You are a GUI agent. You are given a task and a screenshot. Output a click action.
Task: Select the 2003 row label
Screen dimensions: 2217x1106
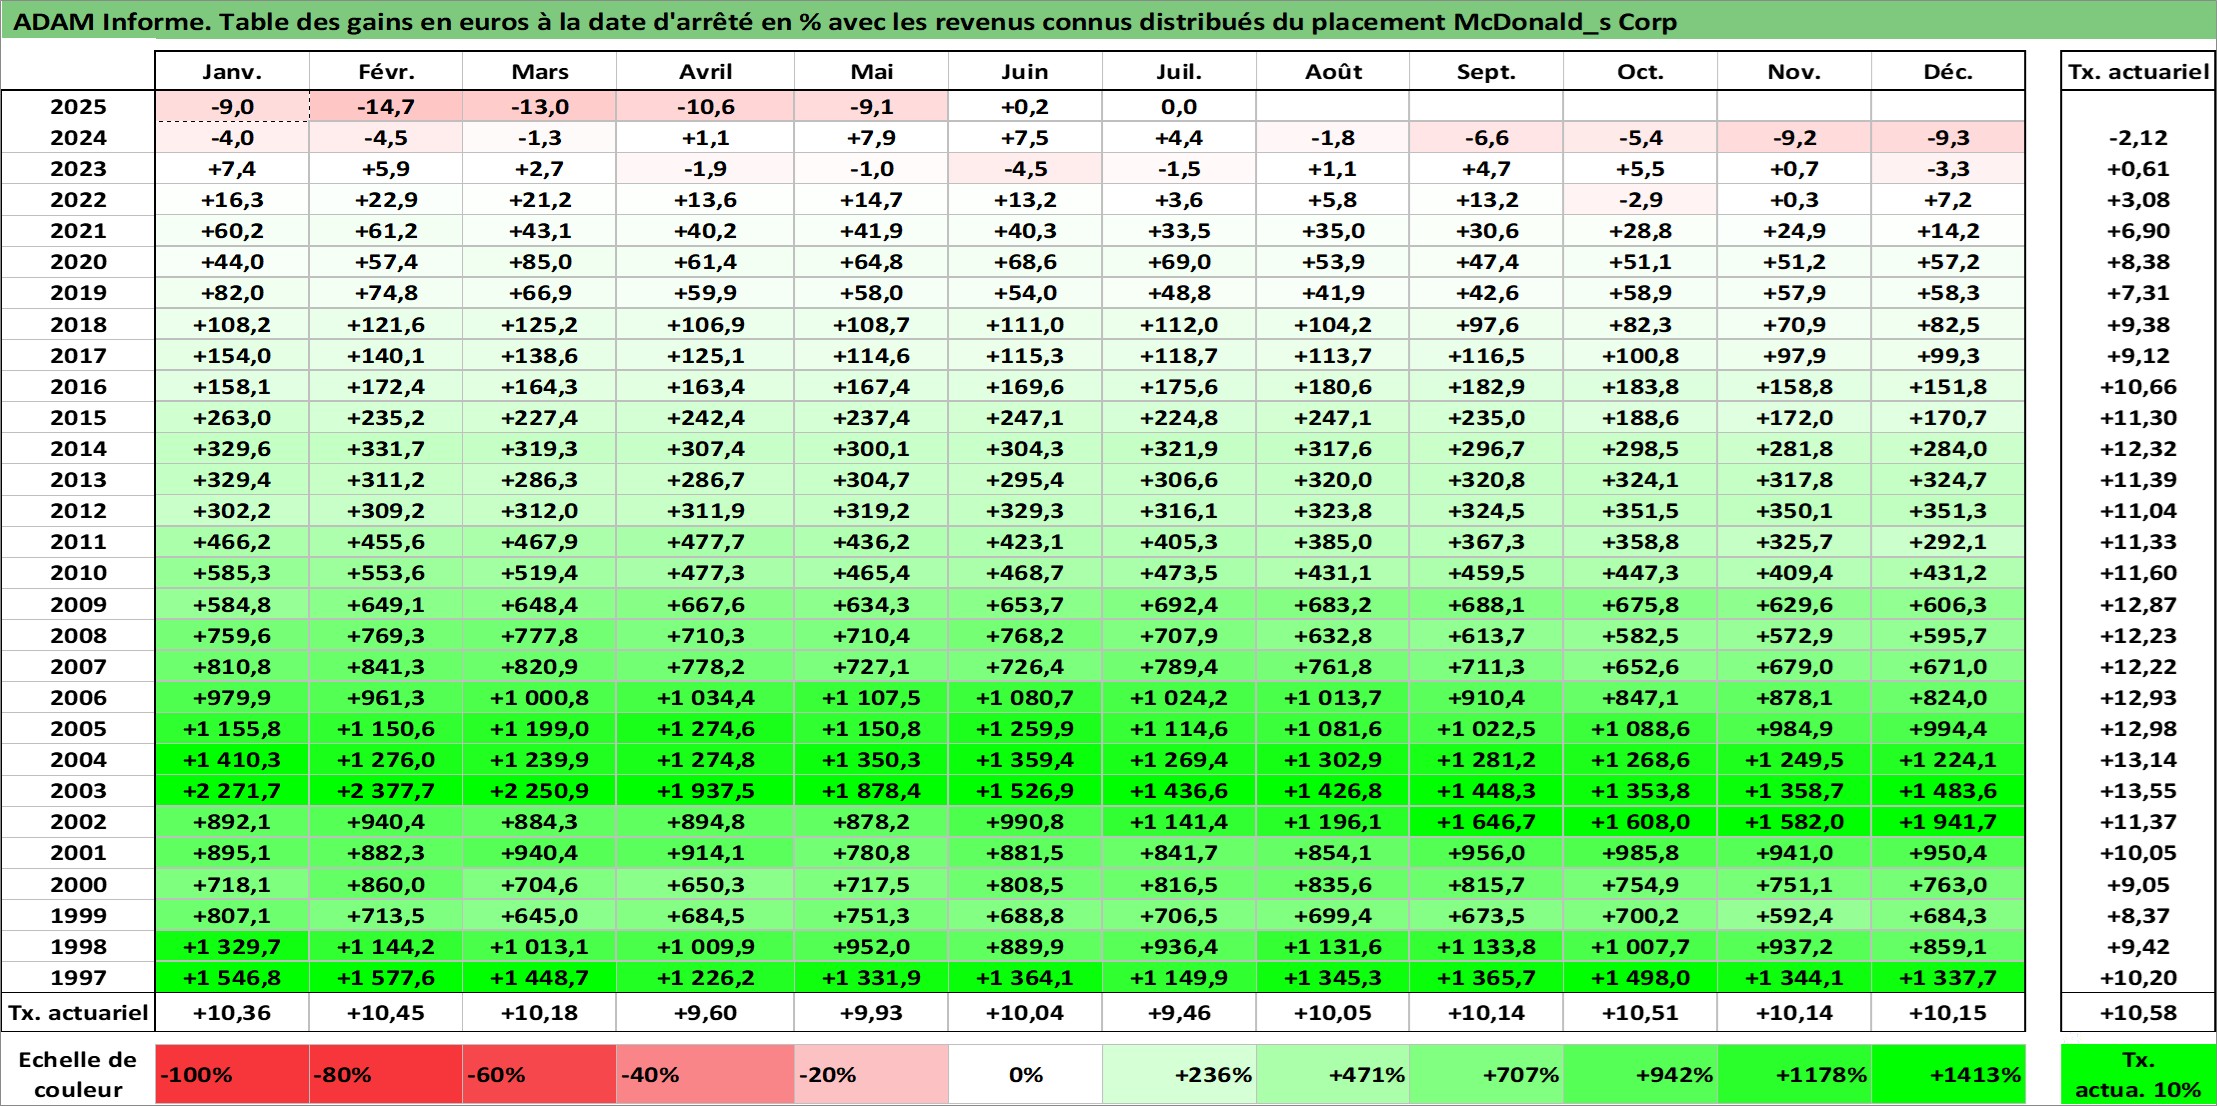click(78, 791)
